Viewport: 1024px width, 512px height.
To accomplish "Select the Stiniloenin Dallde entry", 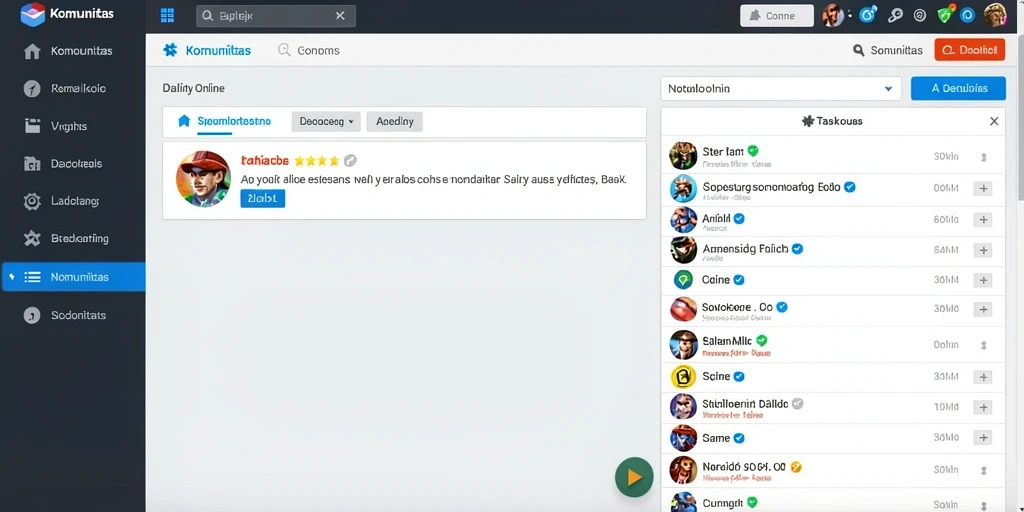I will [833, 408].
